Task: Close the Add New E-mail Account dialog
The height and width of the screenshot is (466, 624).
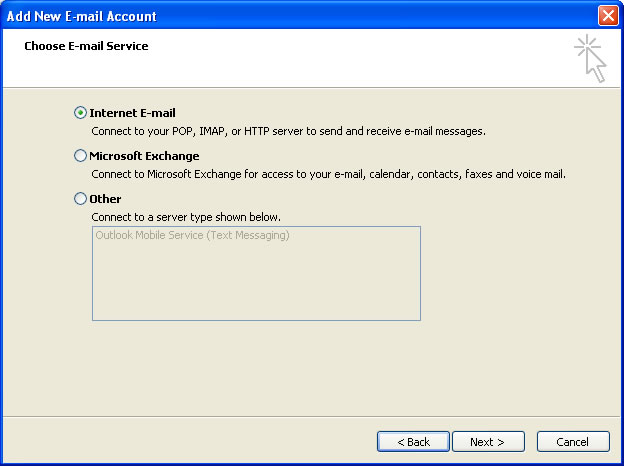Action: pyautogui.click(x=607, y=16)
